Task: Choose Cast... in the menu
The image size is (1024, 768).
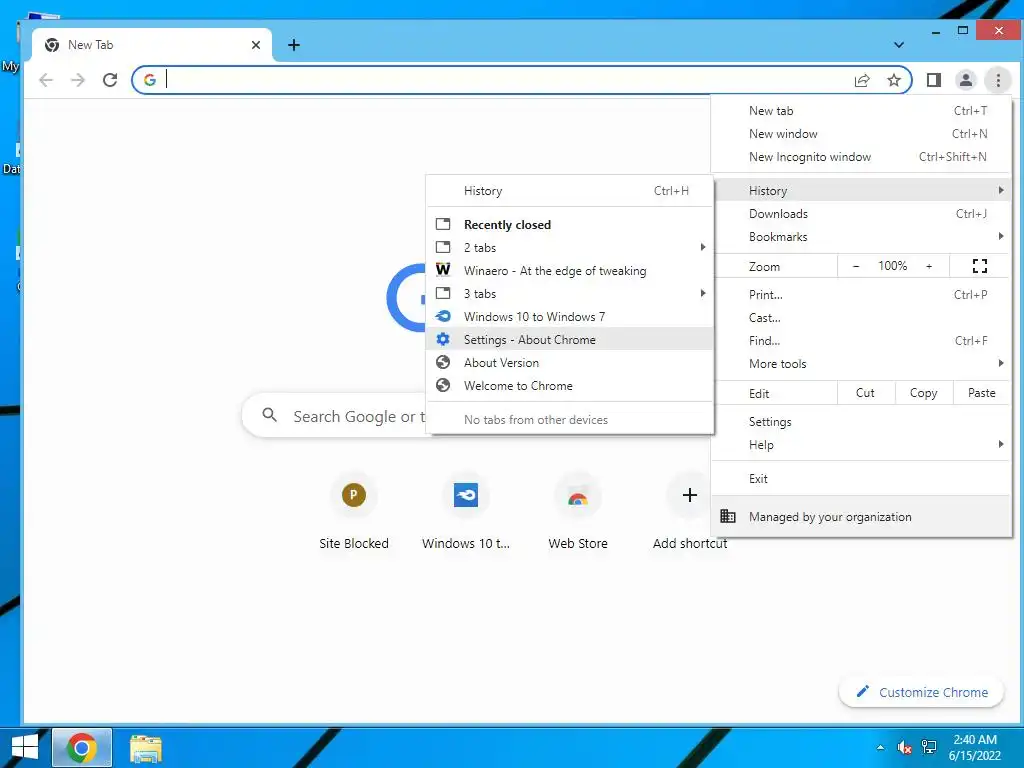Action: tap(861, 317)
